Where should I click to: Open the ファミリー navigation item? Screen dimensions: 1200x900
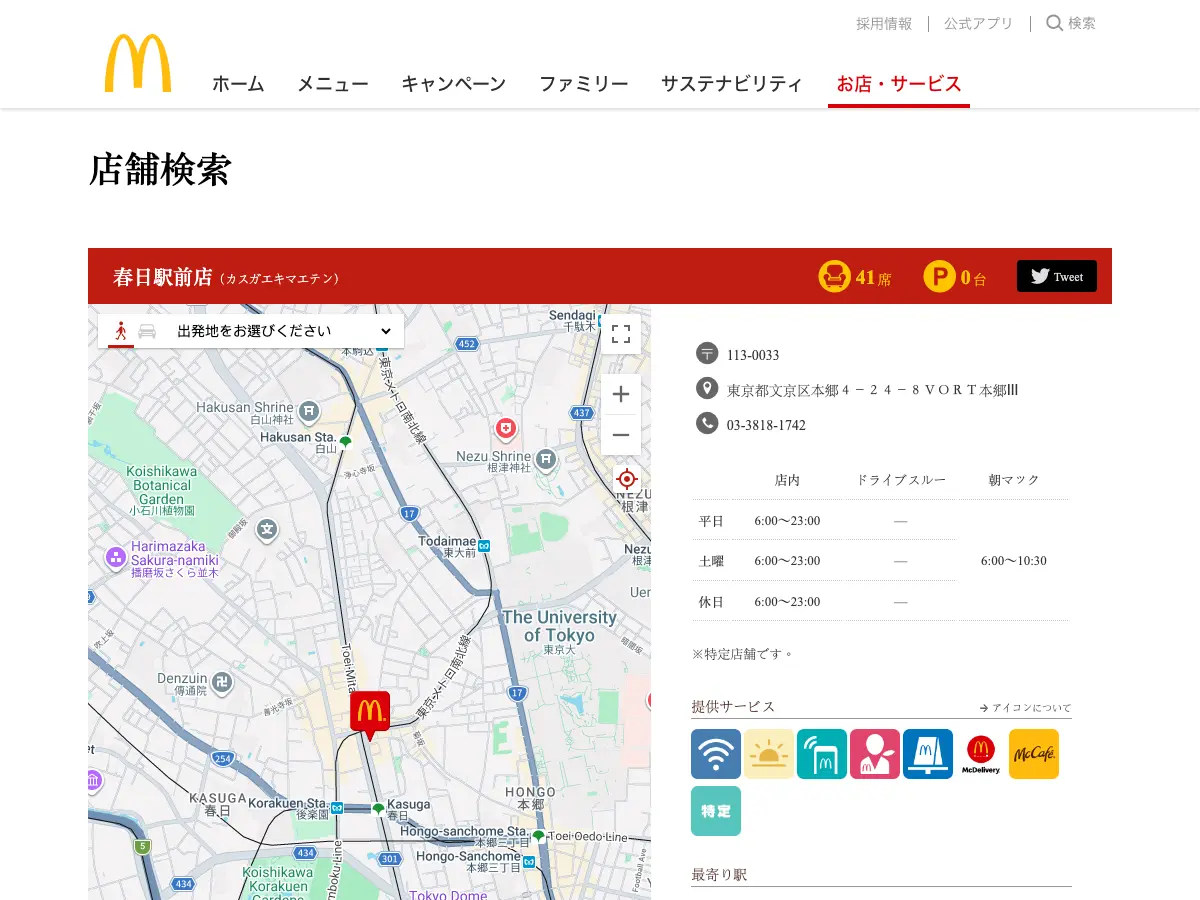coord(584,84)
